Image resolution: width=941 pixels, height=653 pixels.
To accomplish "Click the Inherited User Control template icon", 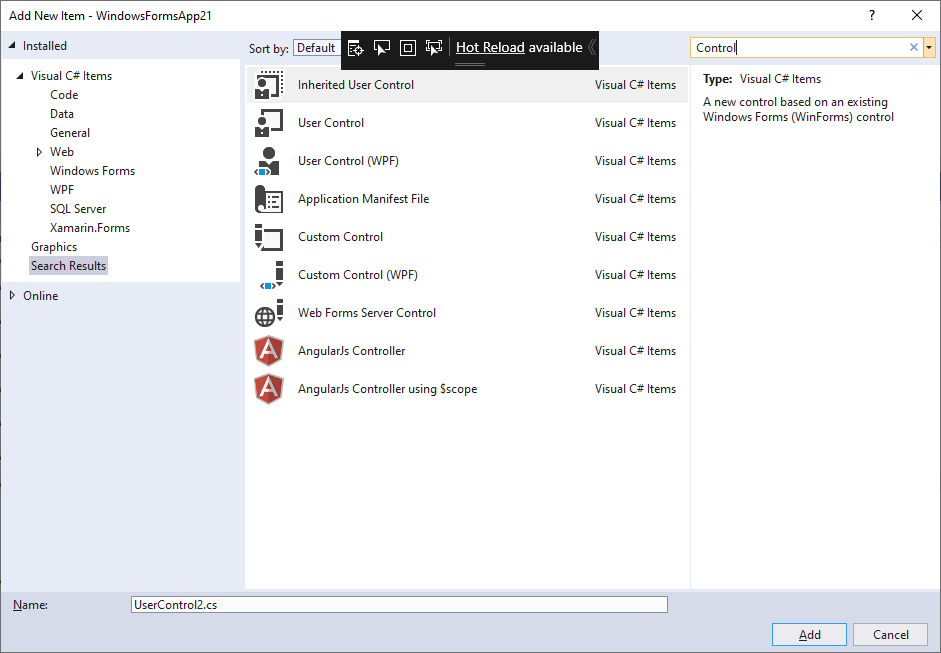I will [269, 85].
